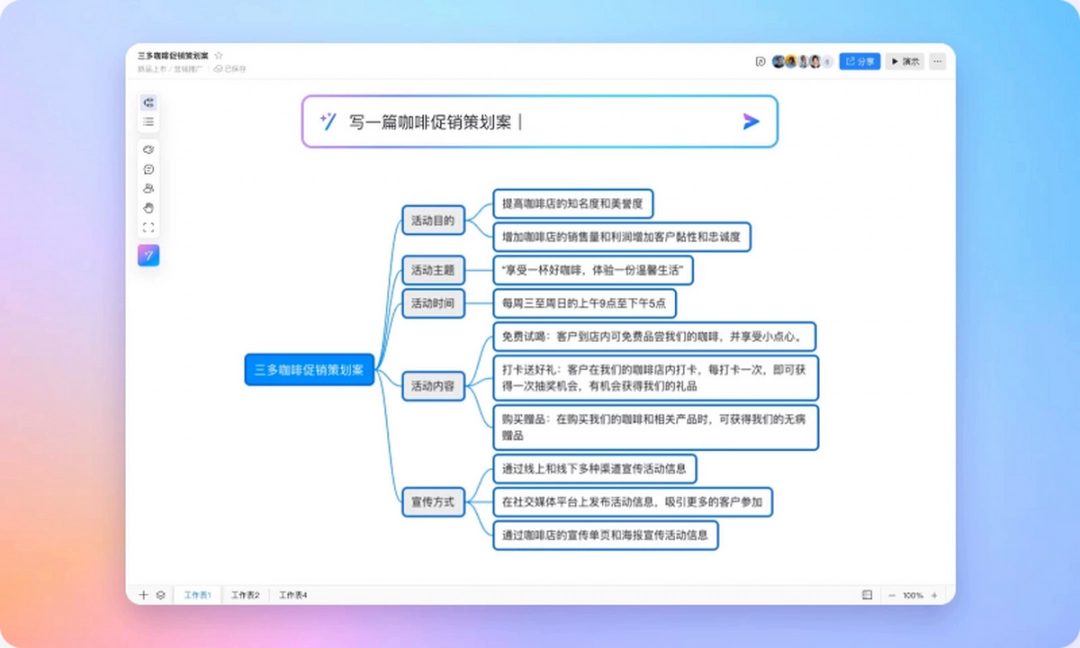The height and width of the screenshot is (648, 1080).
Task: Select the AI assistant icon in sidebar
Action: click(x=148, y=255)
